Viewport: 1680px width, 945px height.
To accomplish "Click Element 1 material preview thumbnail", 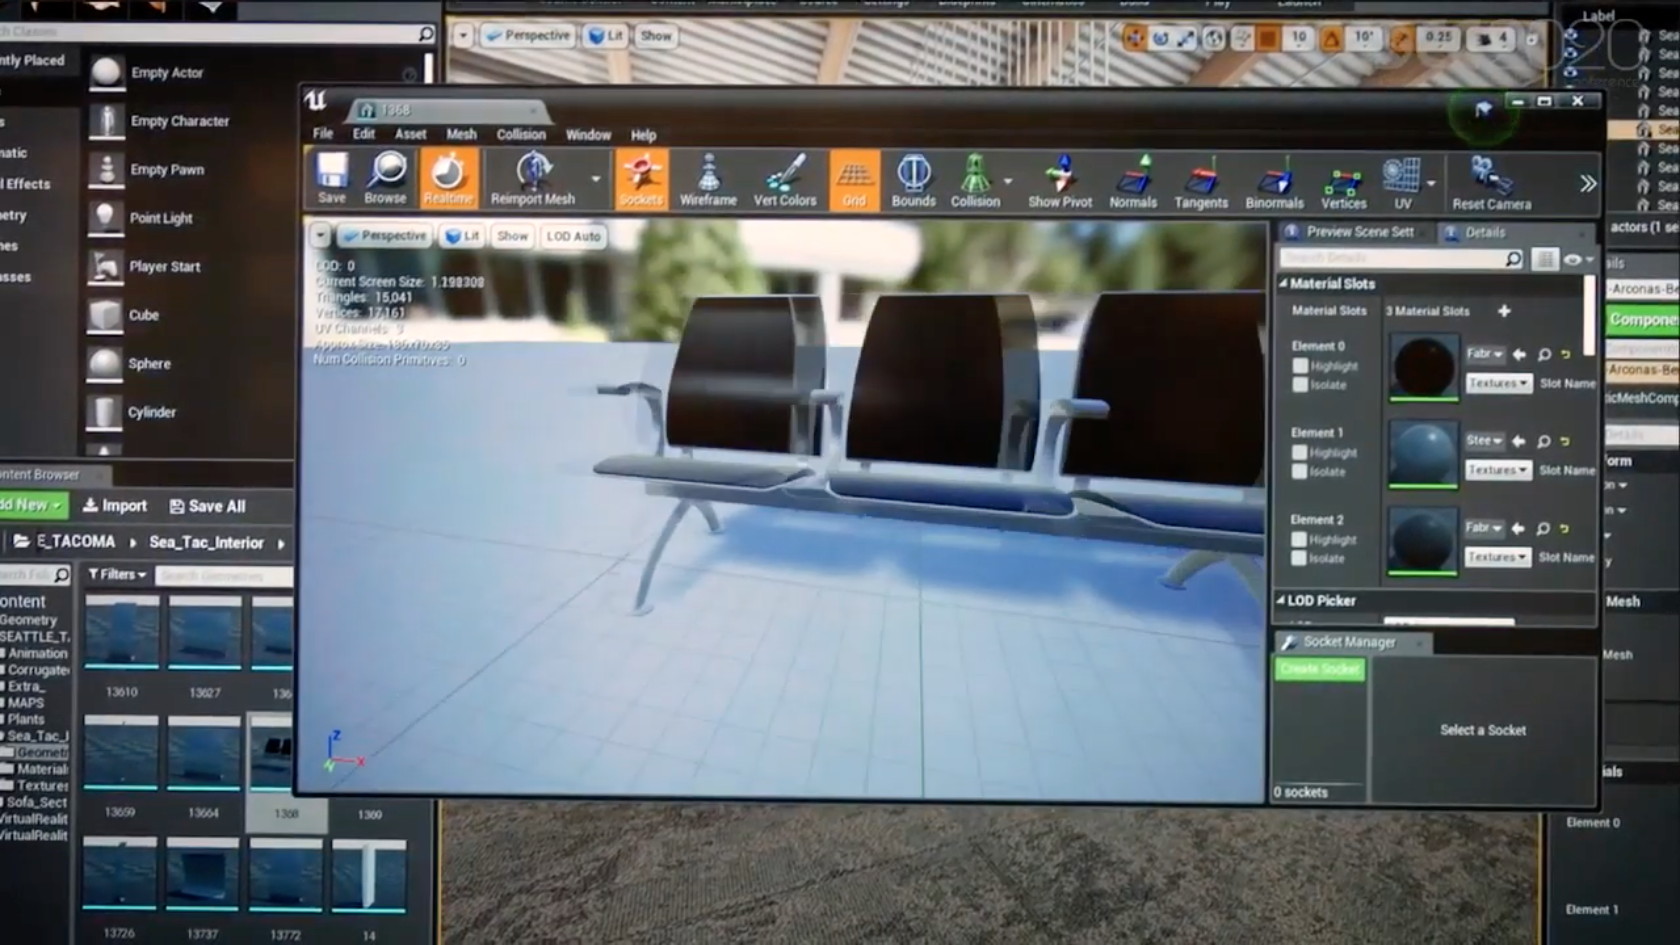I will (x=1422, y=454).
